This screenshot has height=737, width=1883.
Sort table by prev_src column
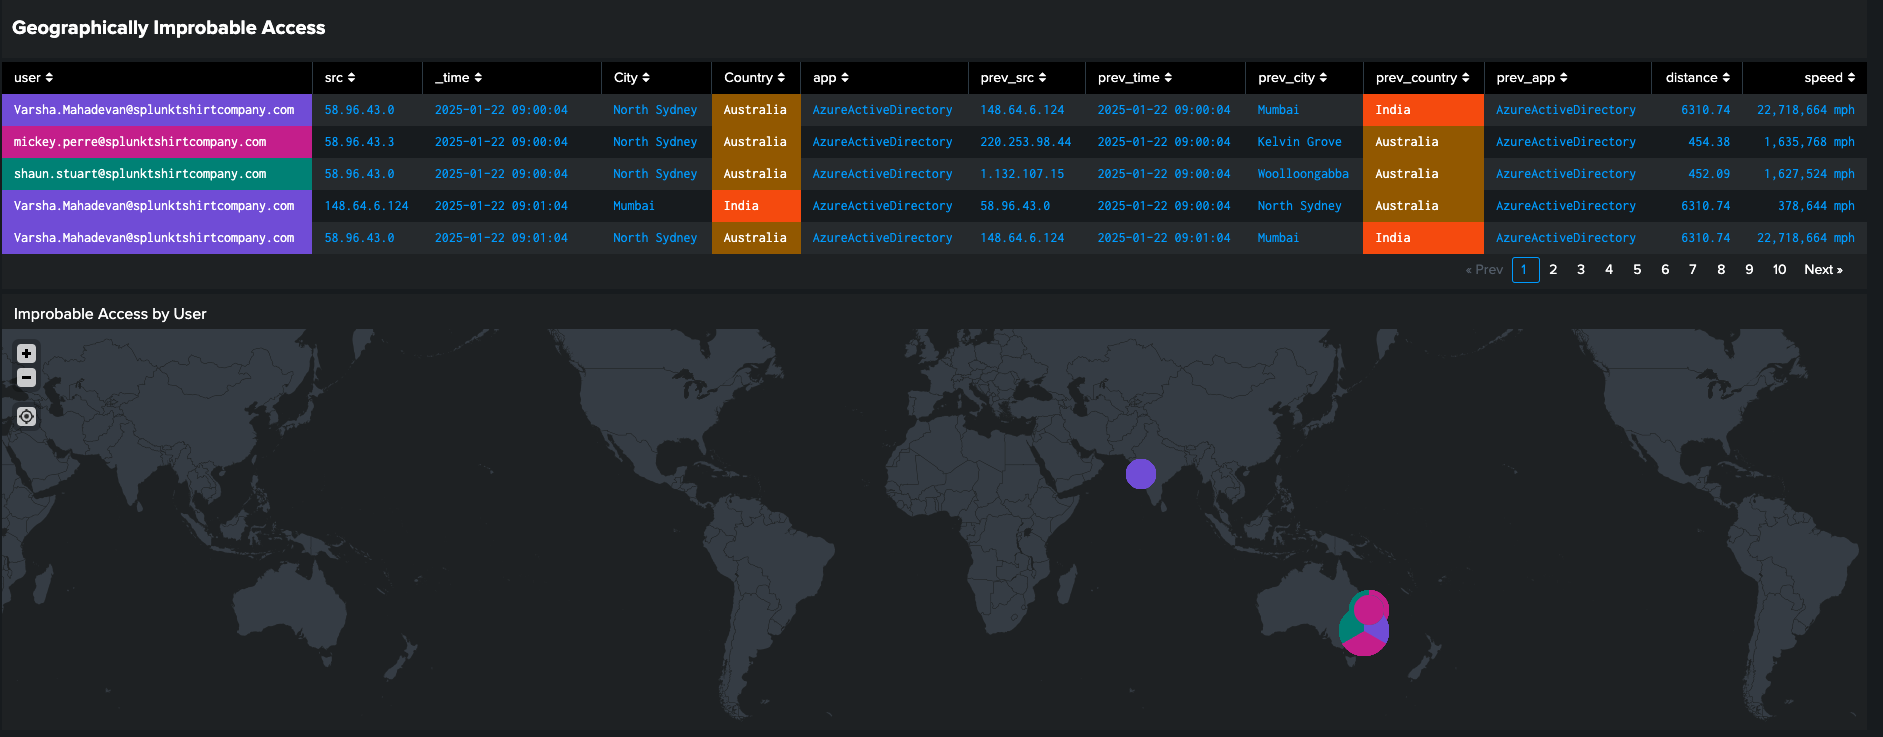tap(1013, 78)
